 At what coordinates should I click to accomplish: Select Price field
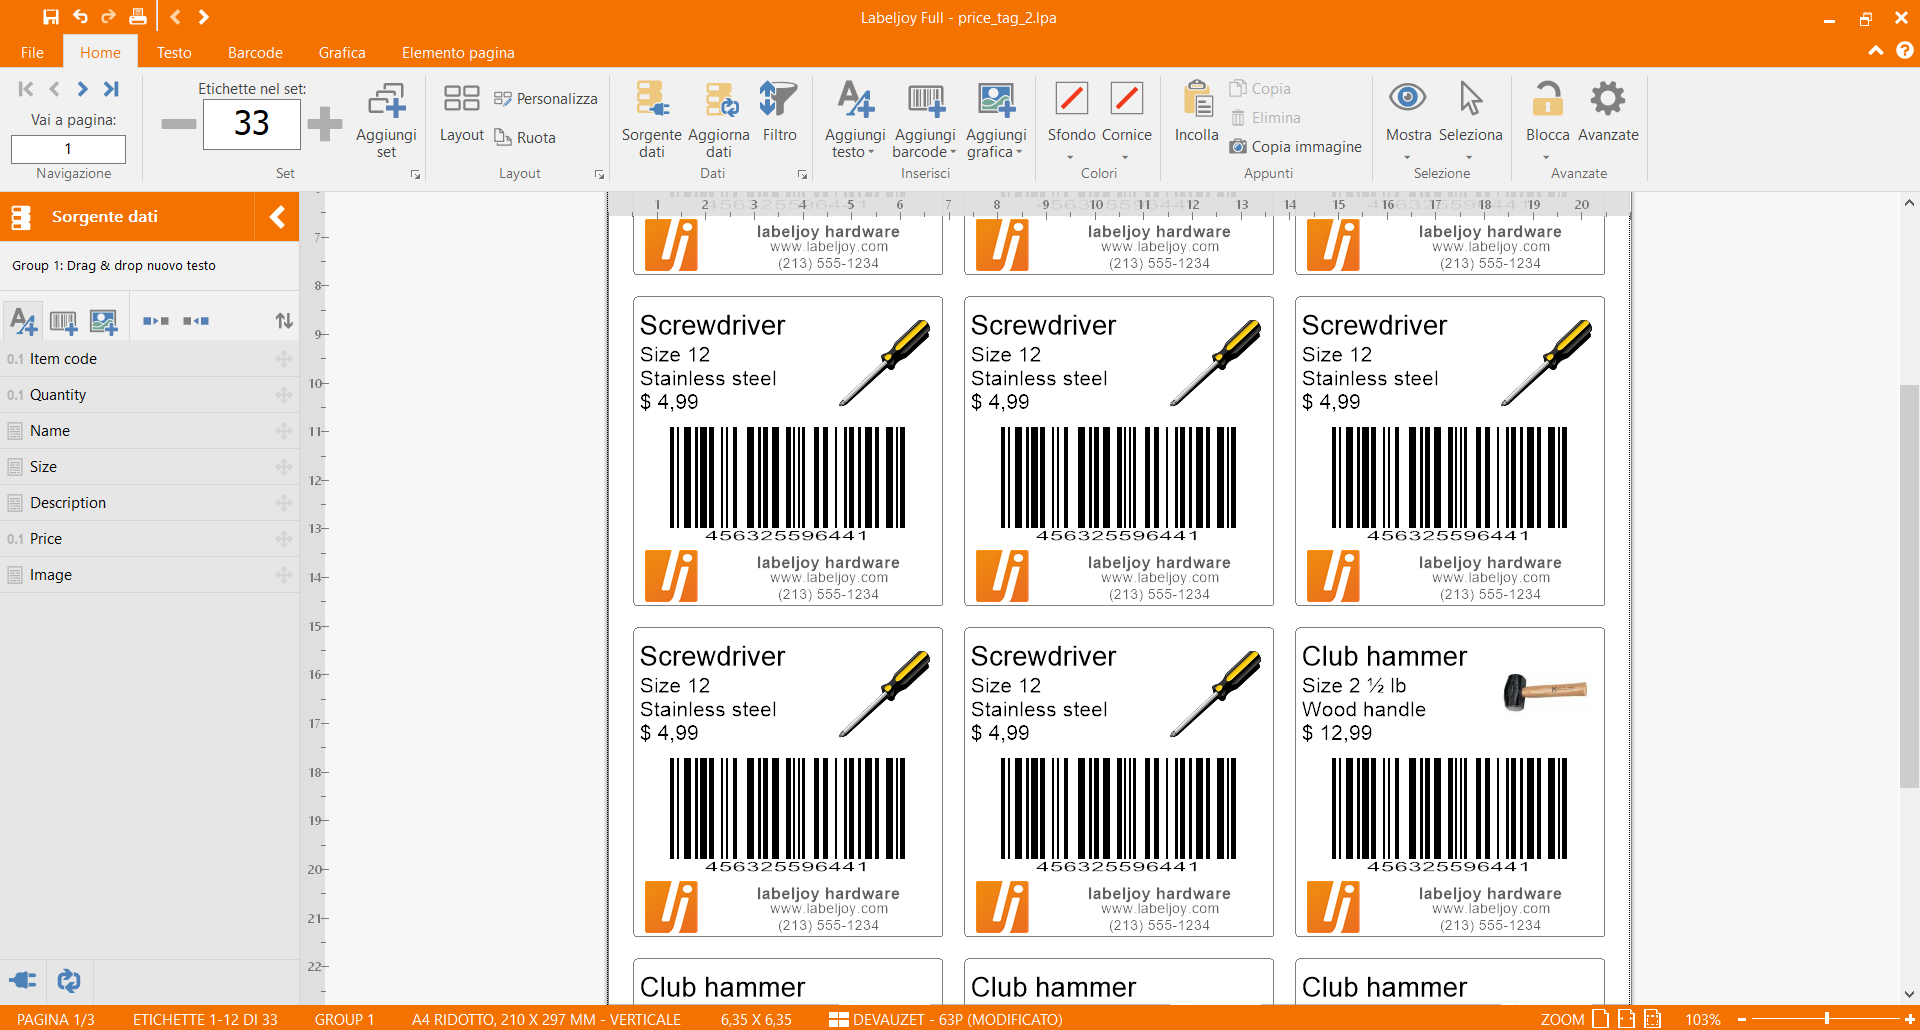coord(150,539)
